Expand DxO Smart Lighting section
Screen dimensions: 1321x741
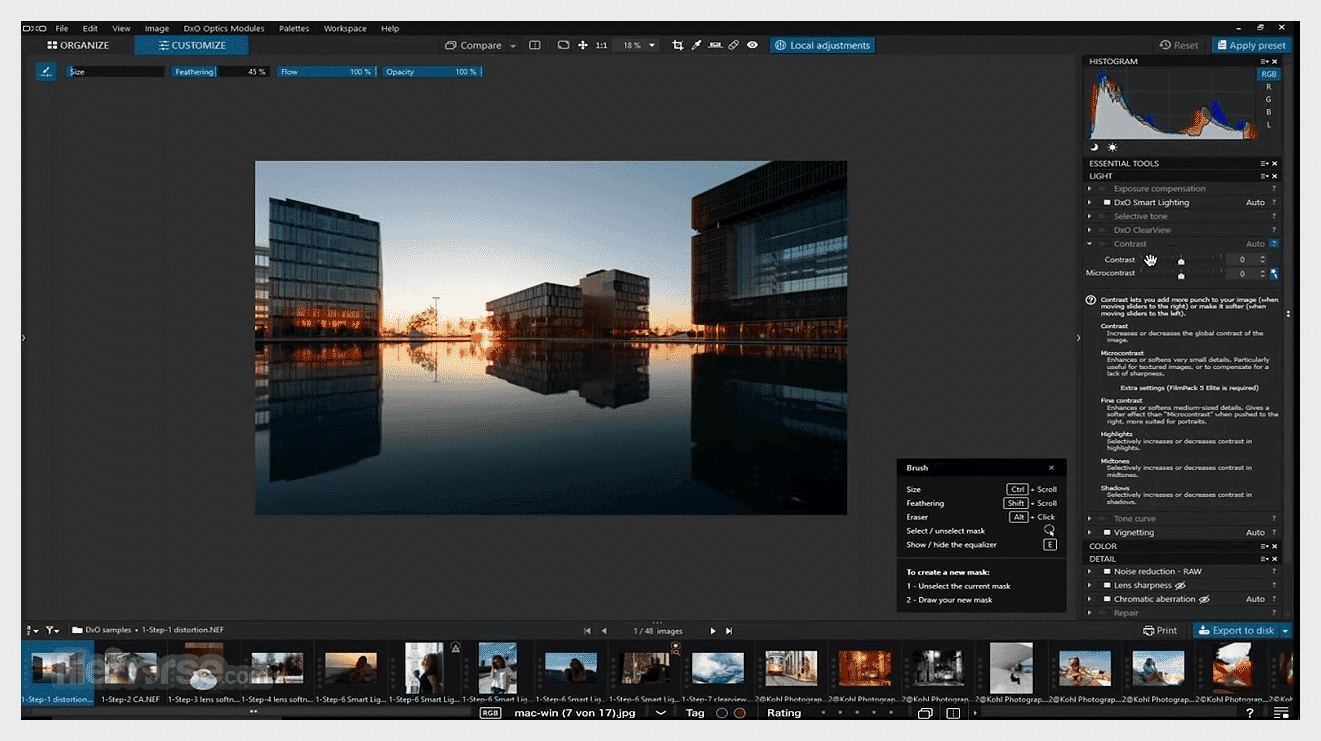(x=1090, y=202)
